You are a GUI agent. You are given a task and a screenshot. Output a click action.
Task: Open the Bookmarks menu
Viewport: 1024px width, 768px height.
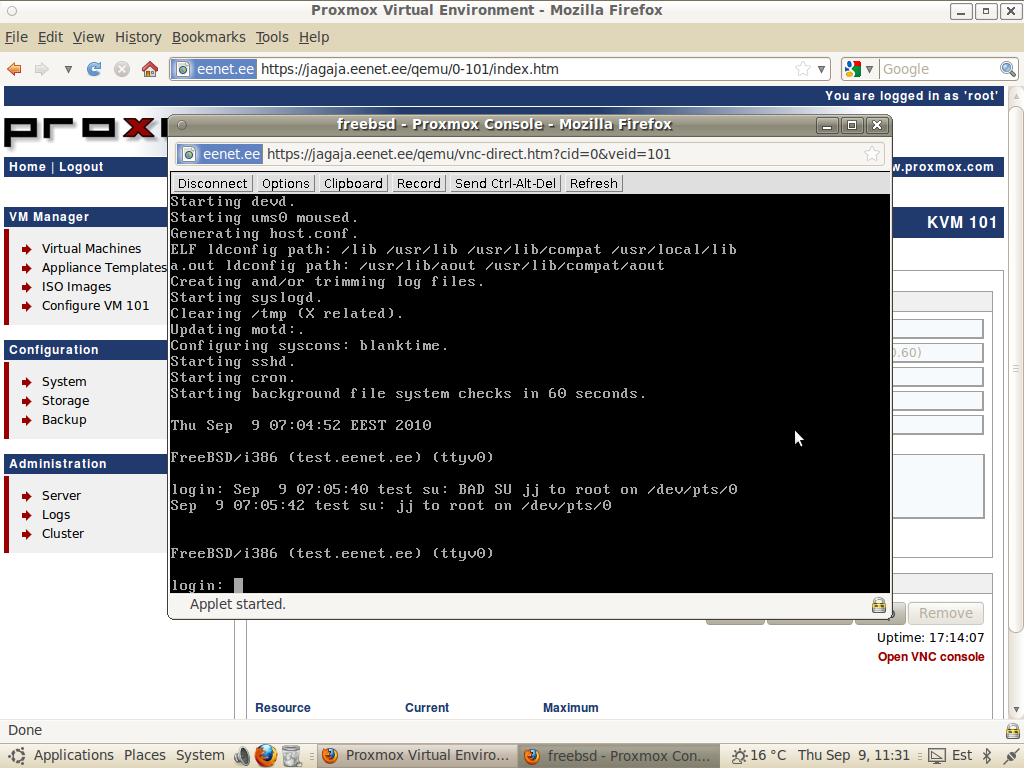(x=208, y=37)
